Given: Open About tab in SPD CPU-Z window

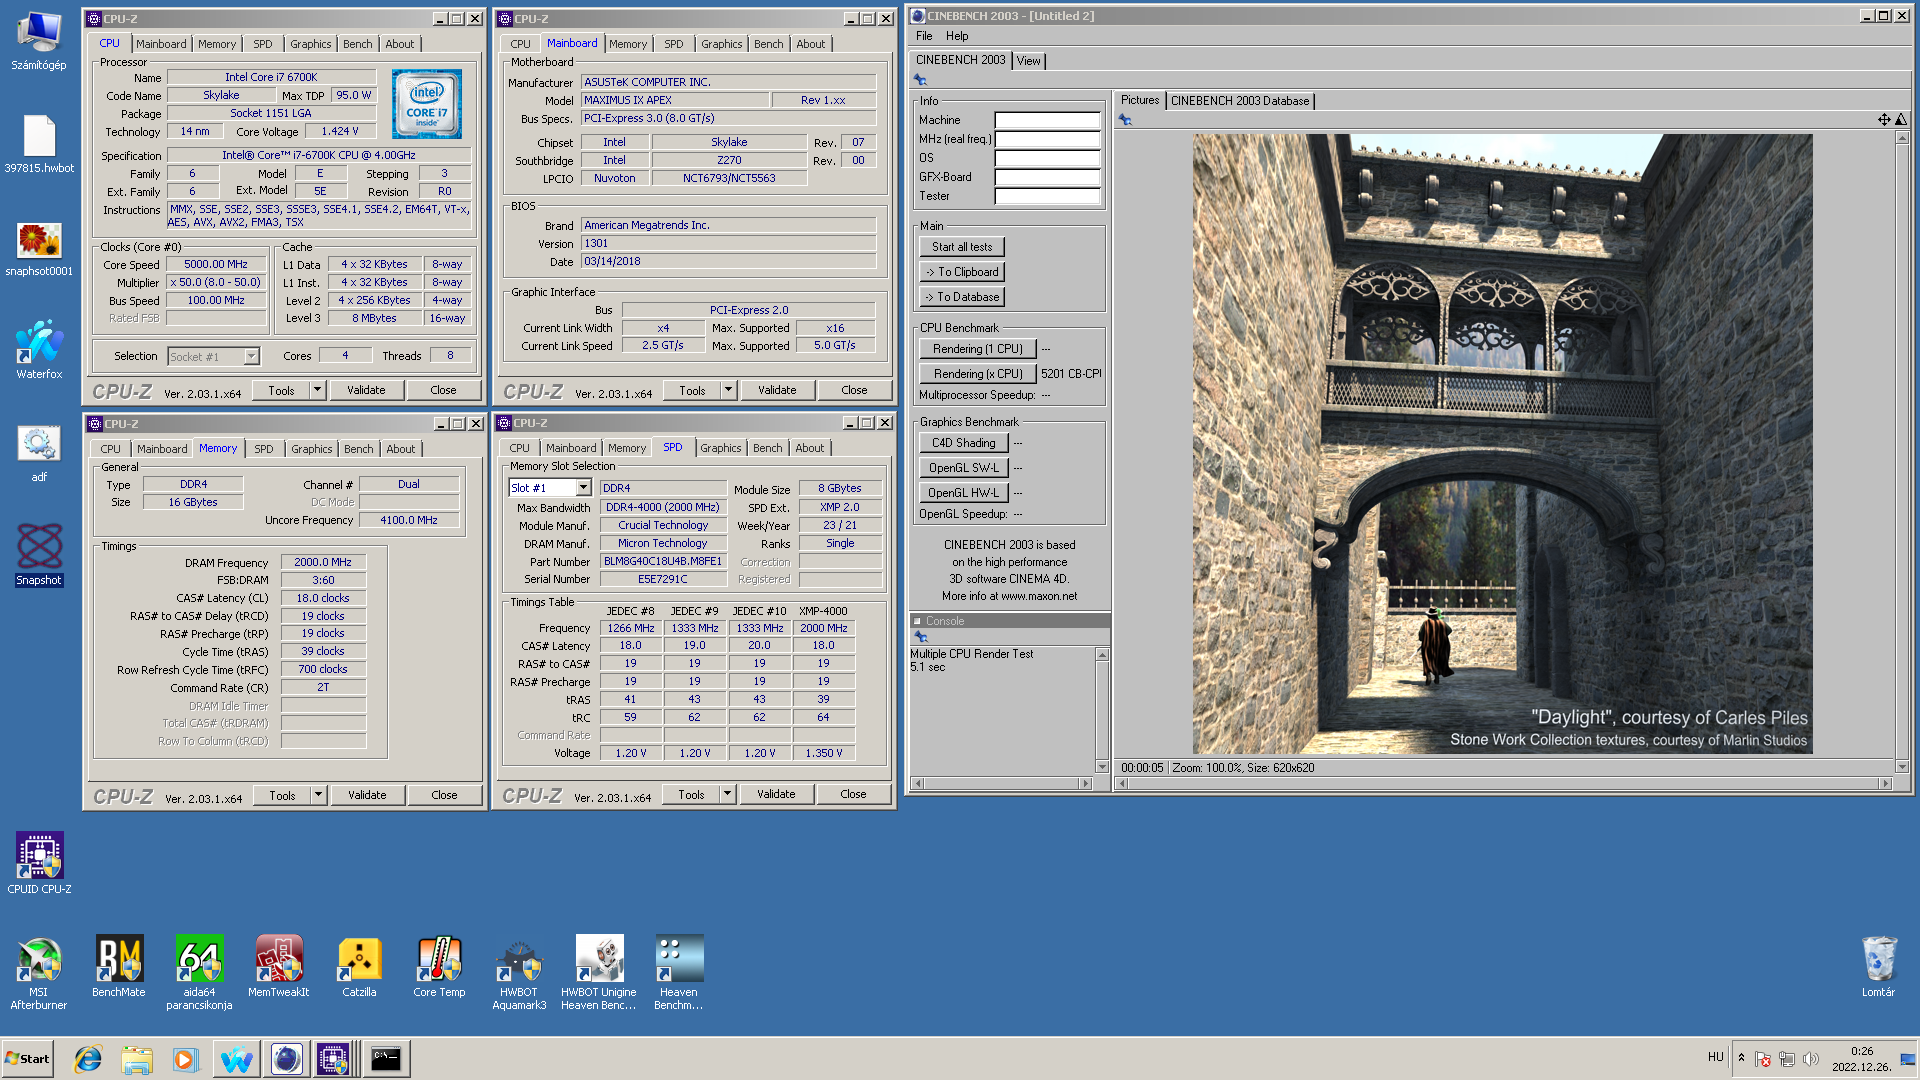Looking at the screenshot, I should pos(810,448).
